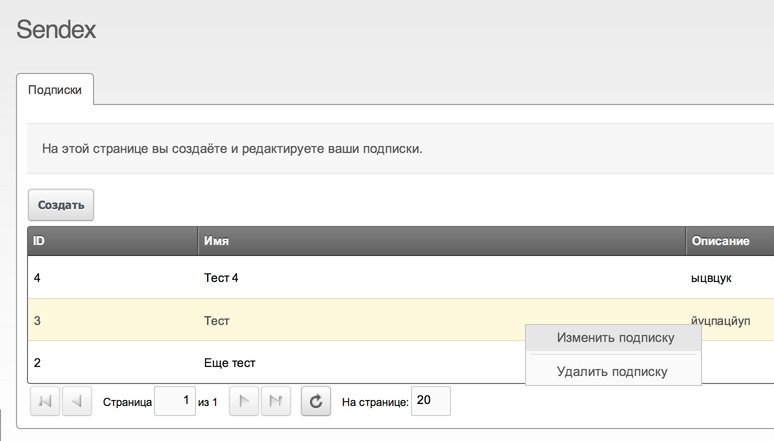The height and width of the screenshot is (441, 774).
Task: Click the ID cell with value 2
Action: 38,362
